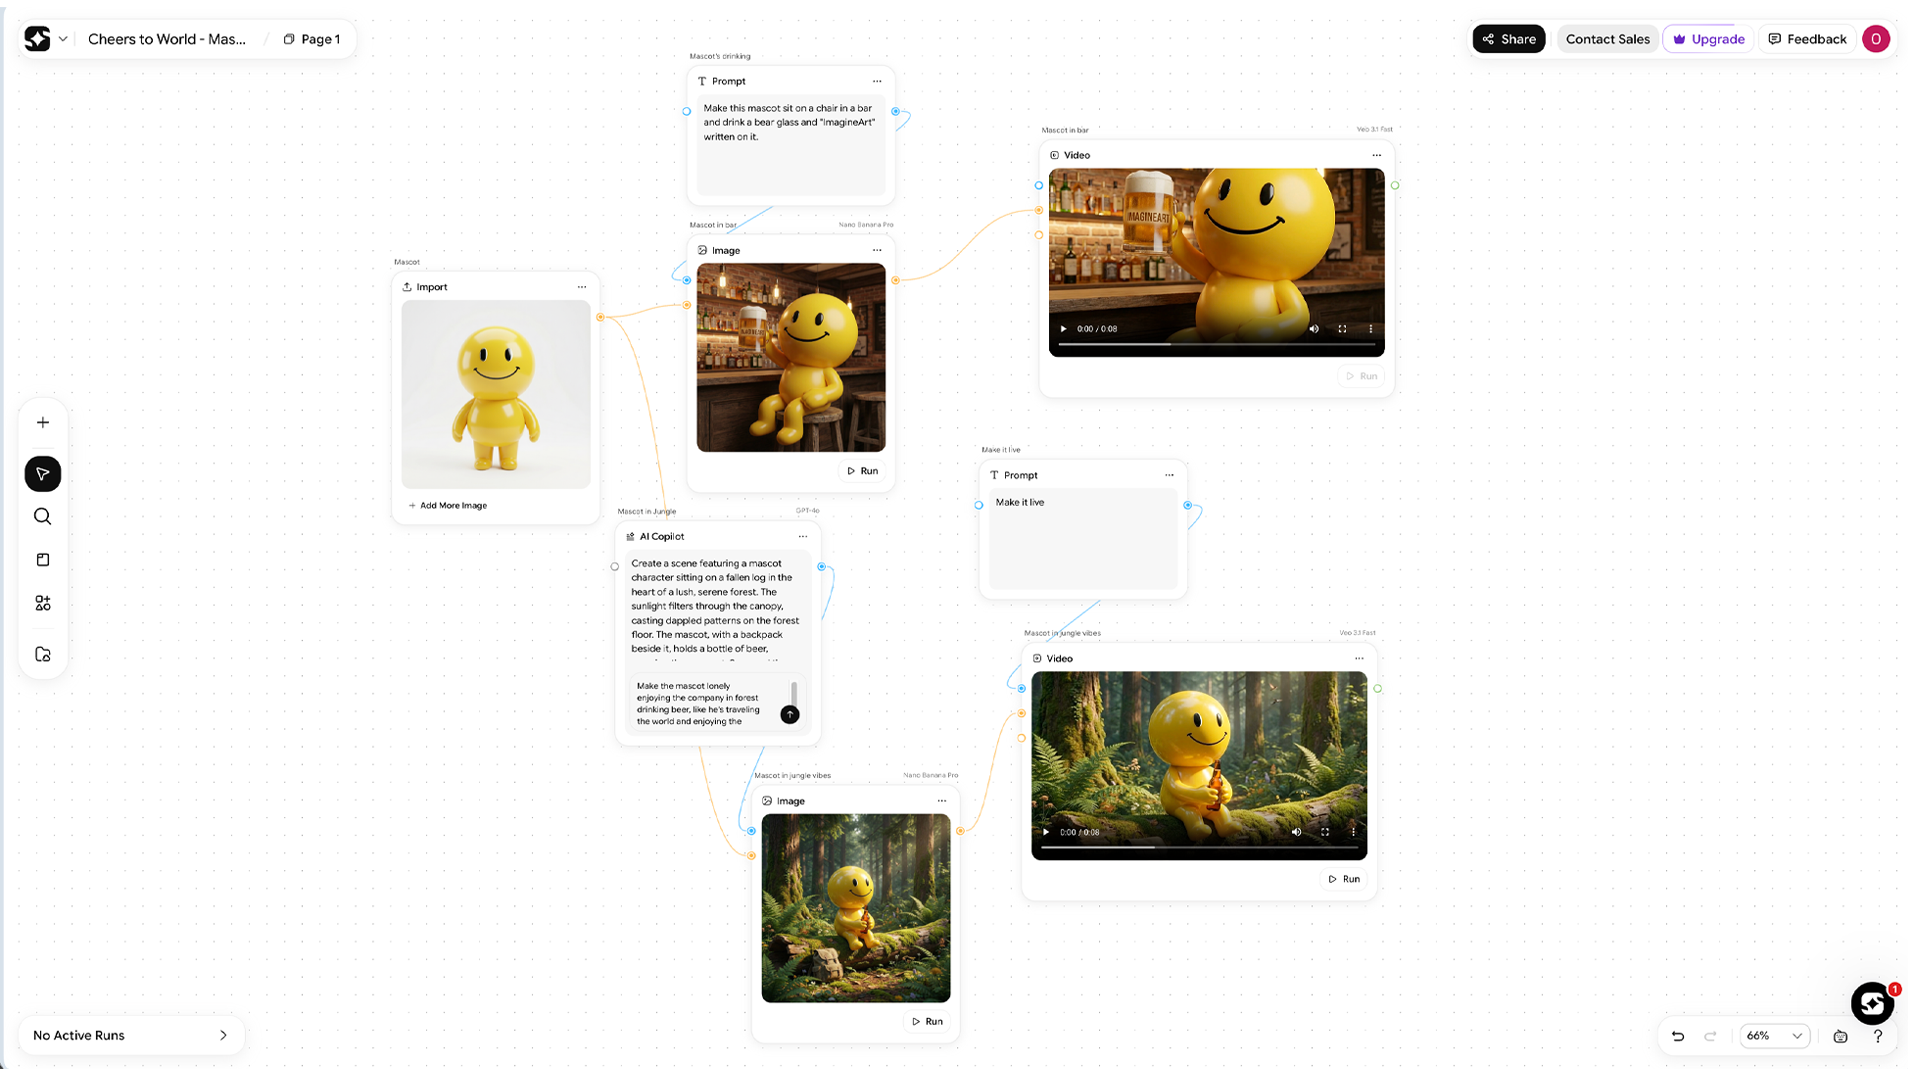Select the cursor/select tool in left toolbar
The height and width of the screenshot is (1080, 1908).
tap(42, 474)
